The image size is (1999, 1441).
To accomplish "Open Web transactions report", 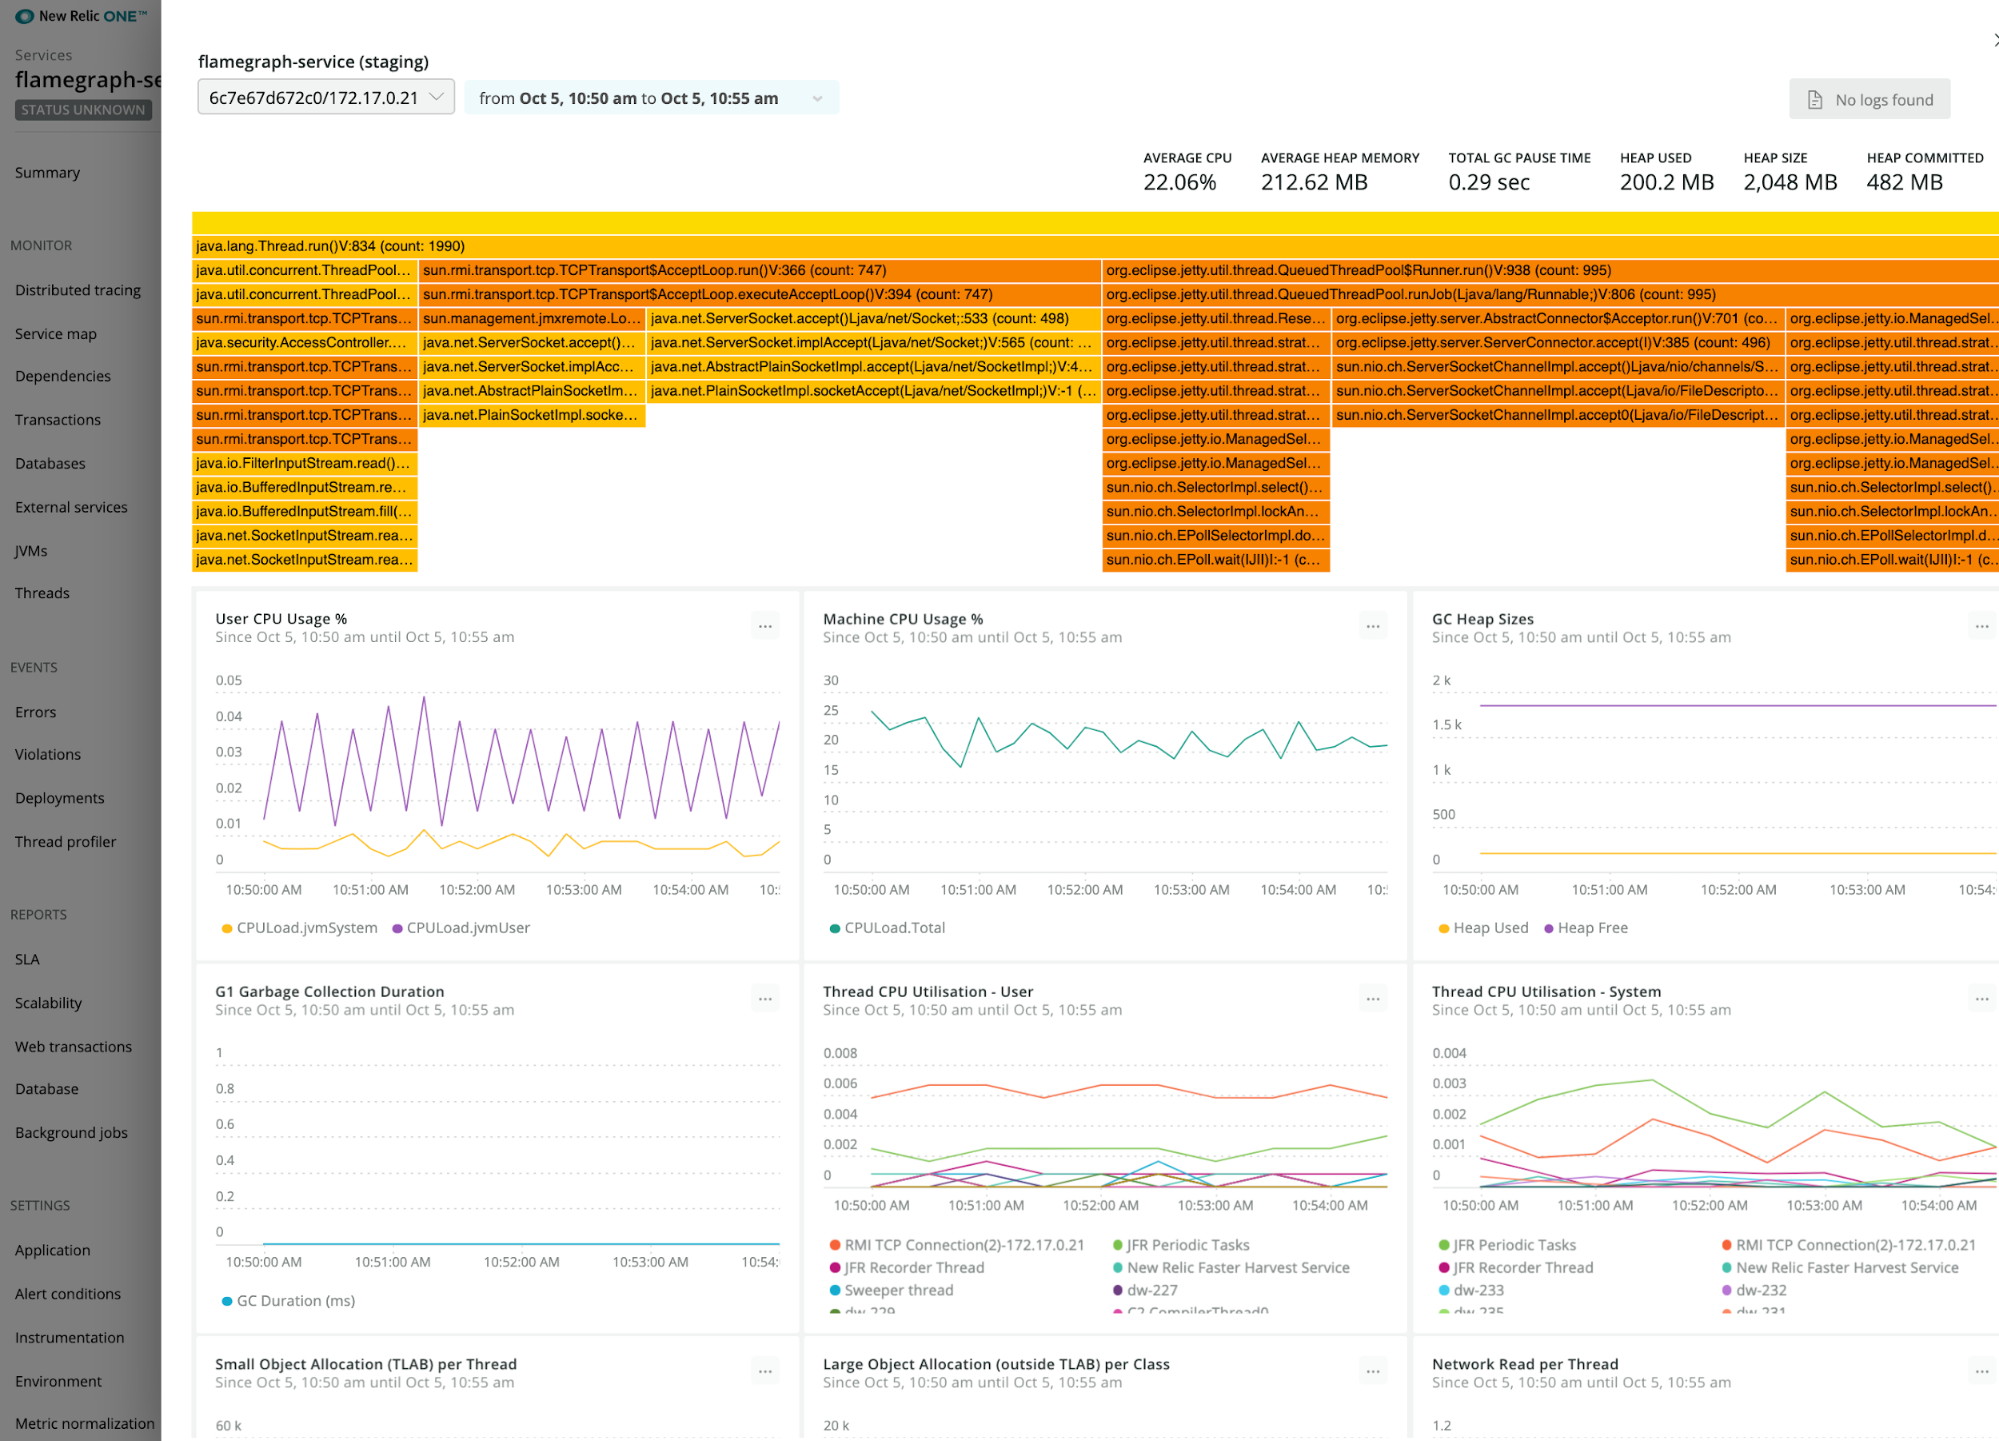I will [x=73, y=1047].
